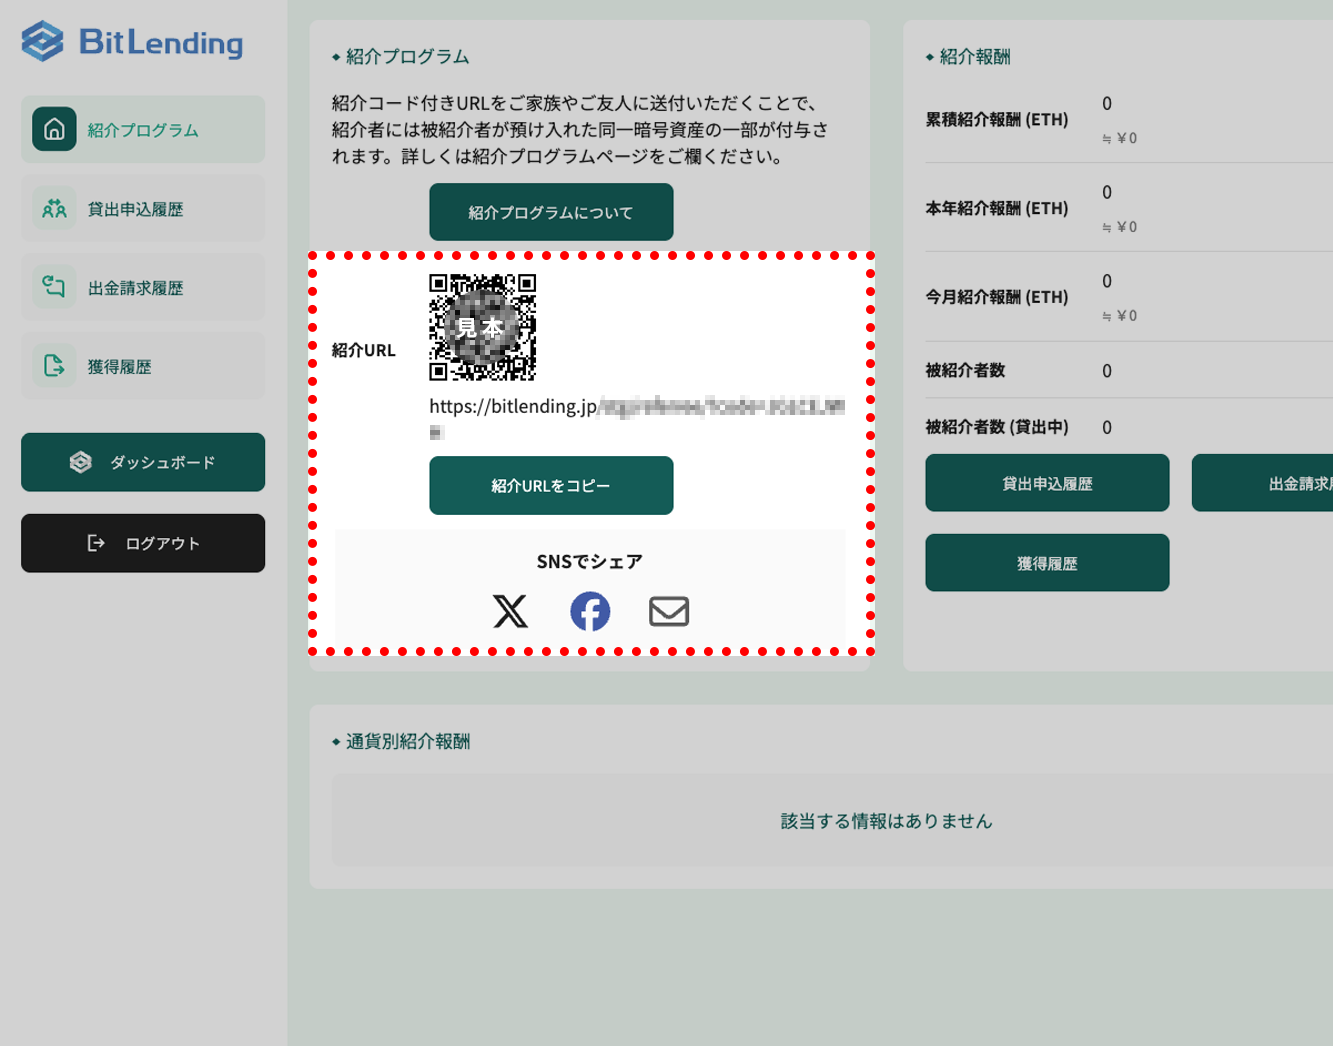
Task: Click the SNSでシェア heading
Action: pyautogui.click(x=590, y=561)
